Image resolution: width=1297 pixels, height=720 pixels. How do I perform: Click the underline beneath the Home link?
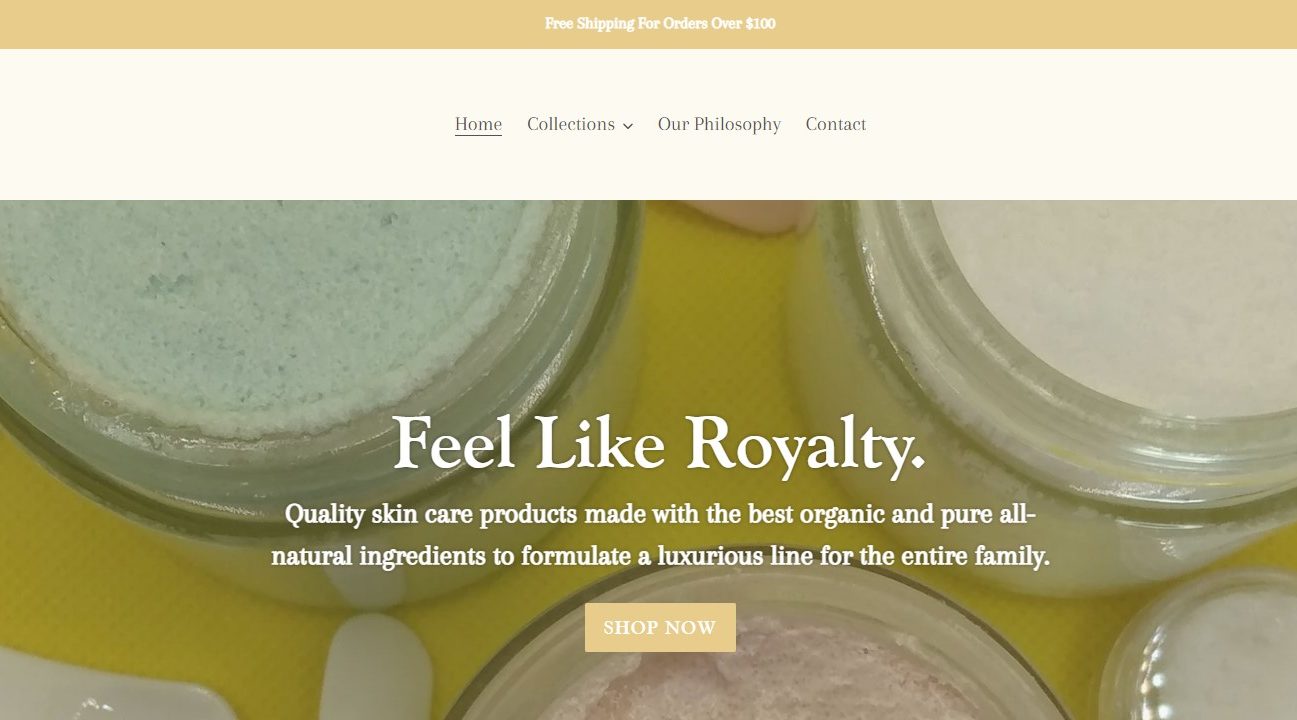[478, 135]
